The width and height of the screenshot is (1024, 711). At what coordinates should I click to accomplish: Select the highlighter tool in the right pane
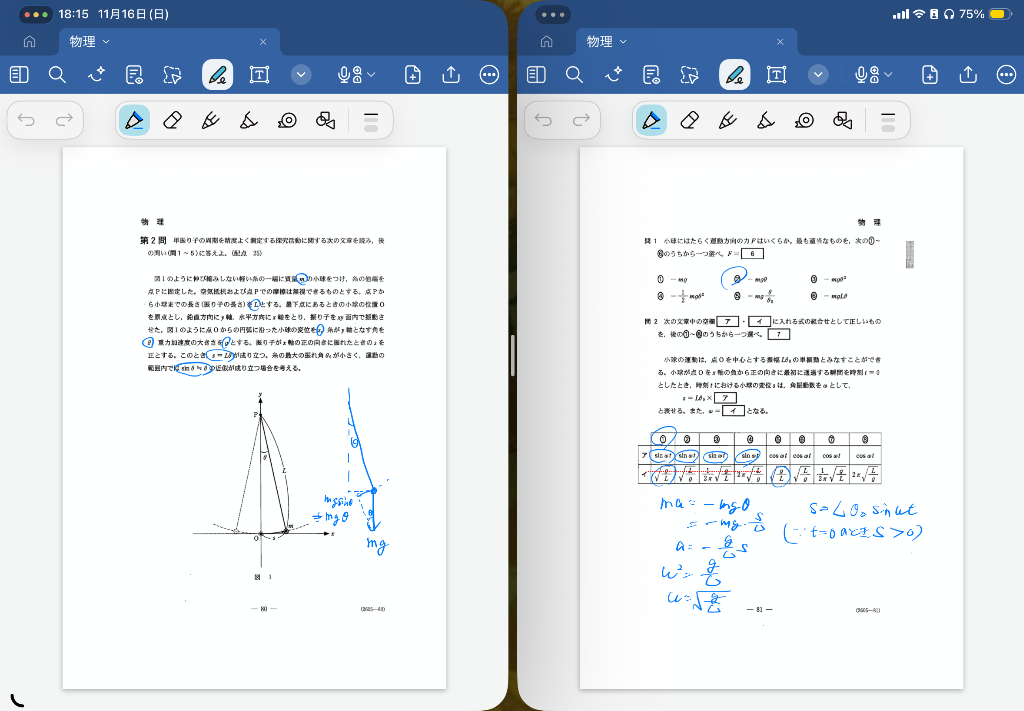point(766,121)
